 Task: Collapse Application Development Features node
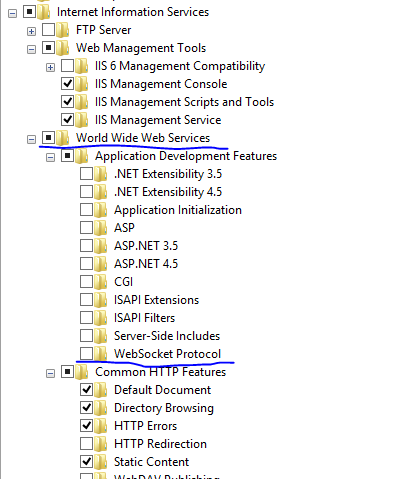coord(50,157)
